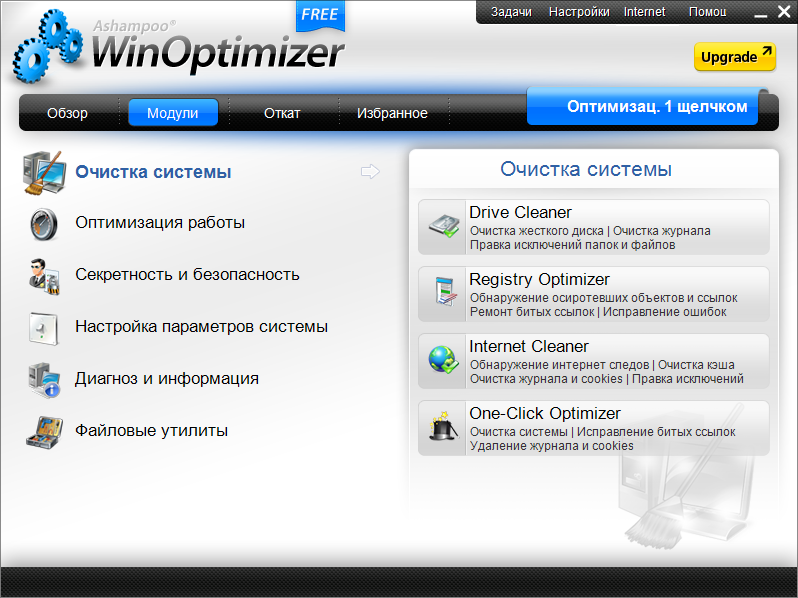The height and width of the screenshot is (598, 798).
Task: Launch the One-Click Optimizer module
Action: tap(593, 428)
